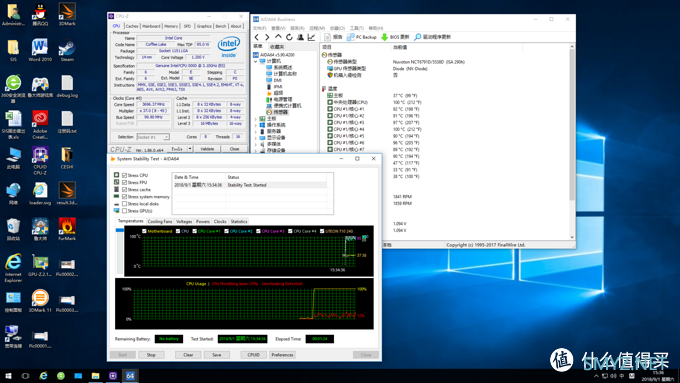Screen dimensions: 680x383
Task: Toggle Stress system memory checkbox
Action: click(124, 196)
